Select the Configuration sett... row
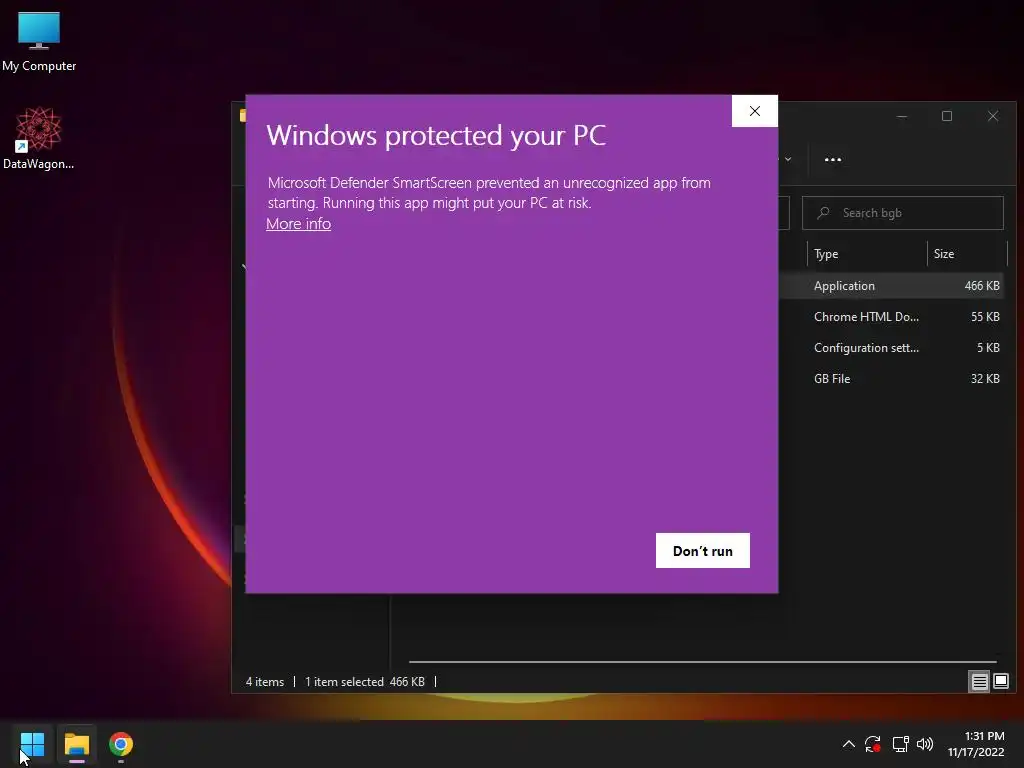 tap(892, 347)
